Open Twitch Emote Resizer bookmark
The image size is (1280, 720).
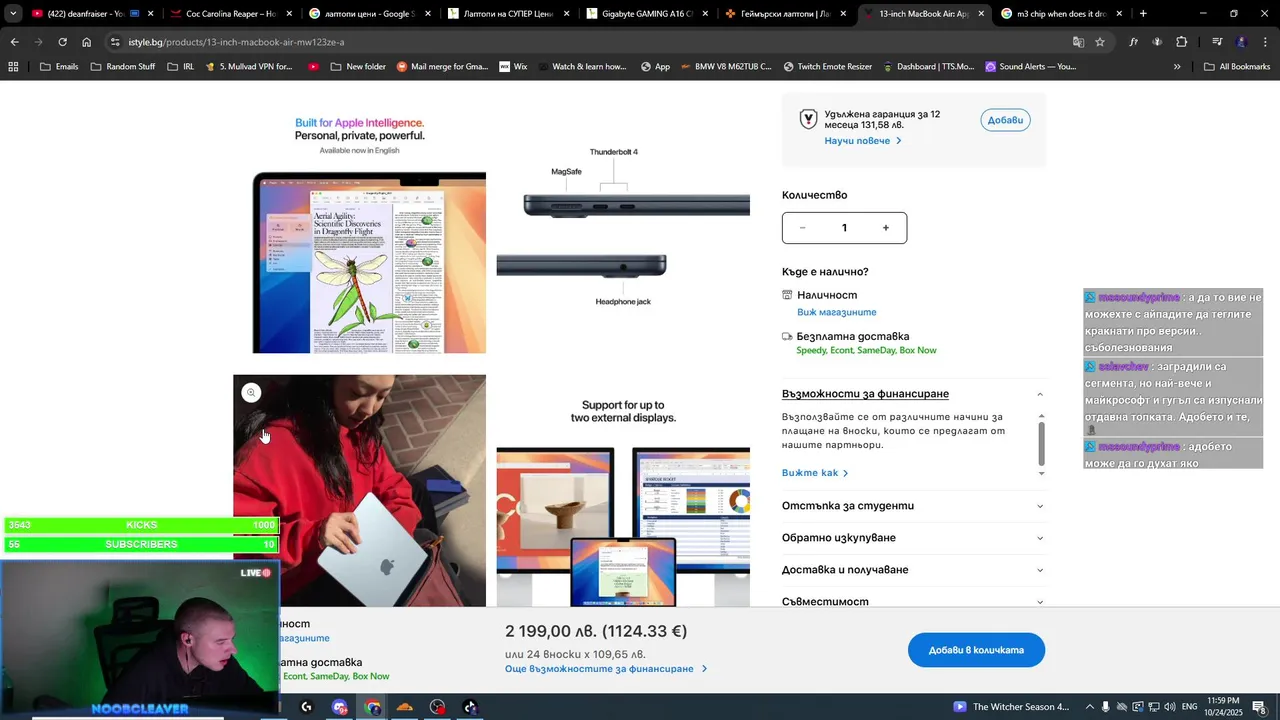tap(827, 67)
